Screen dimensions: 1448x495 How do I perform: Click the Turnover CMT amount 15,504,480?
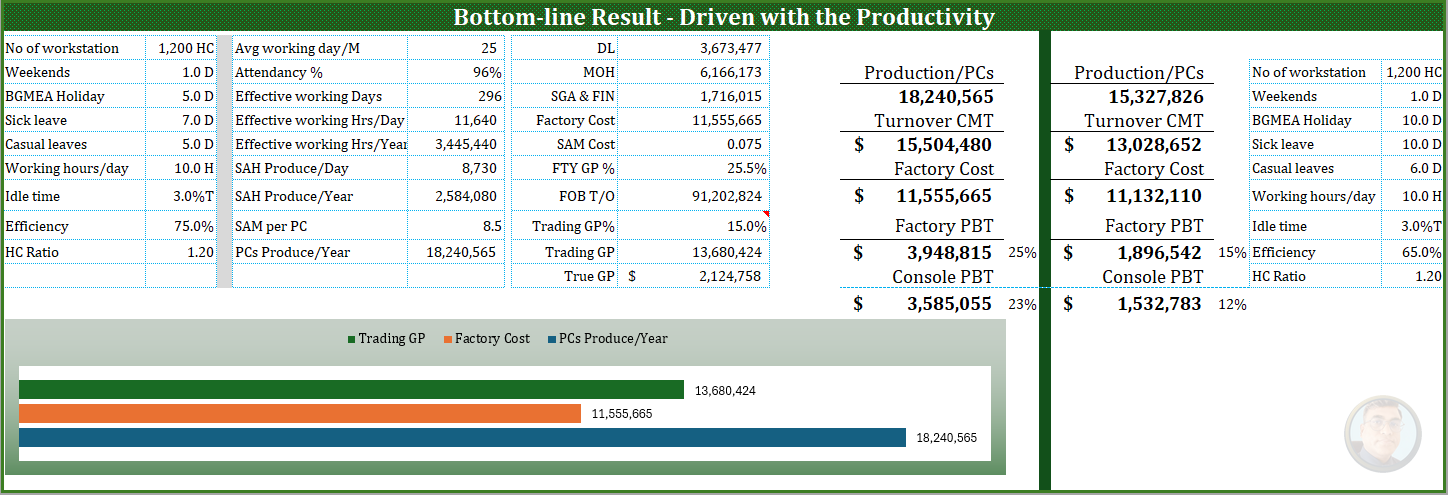[945, 145]
